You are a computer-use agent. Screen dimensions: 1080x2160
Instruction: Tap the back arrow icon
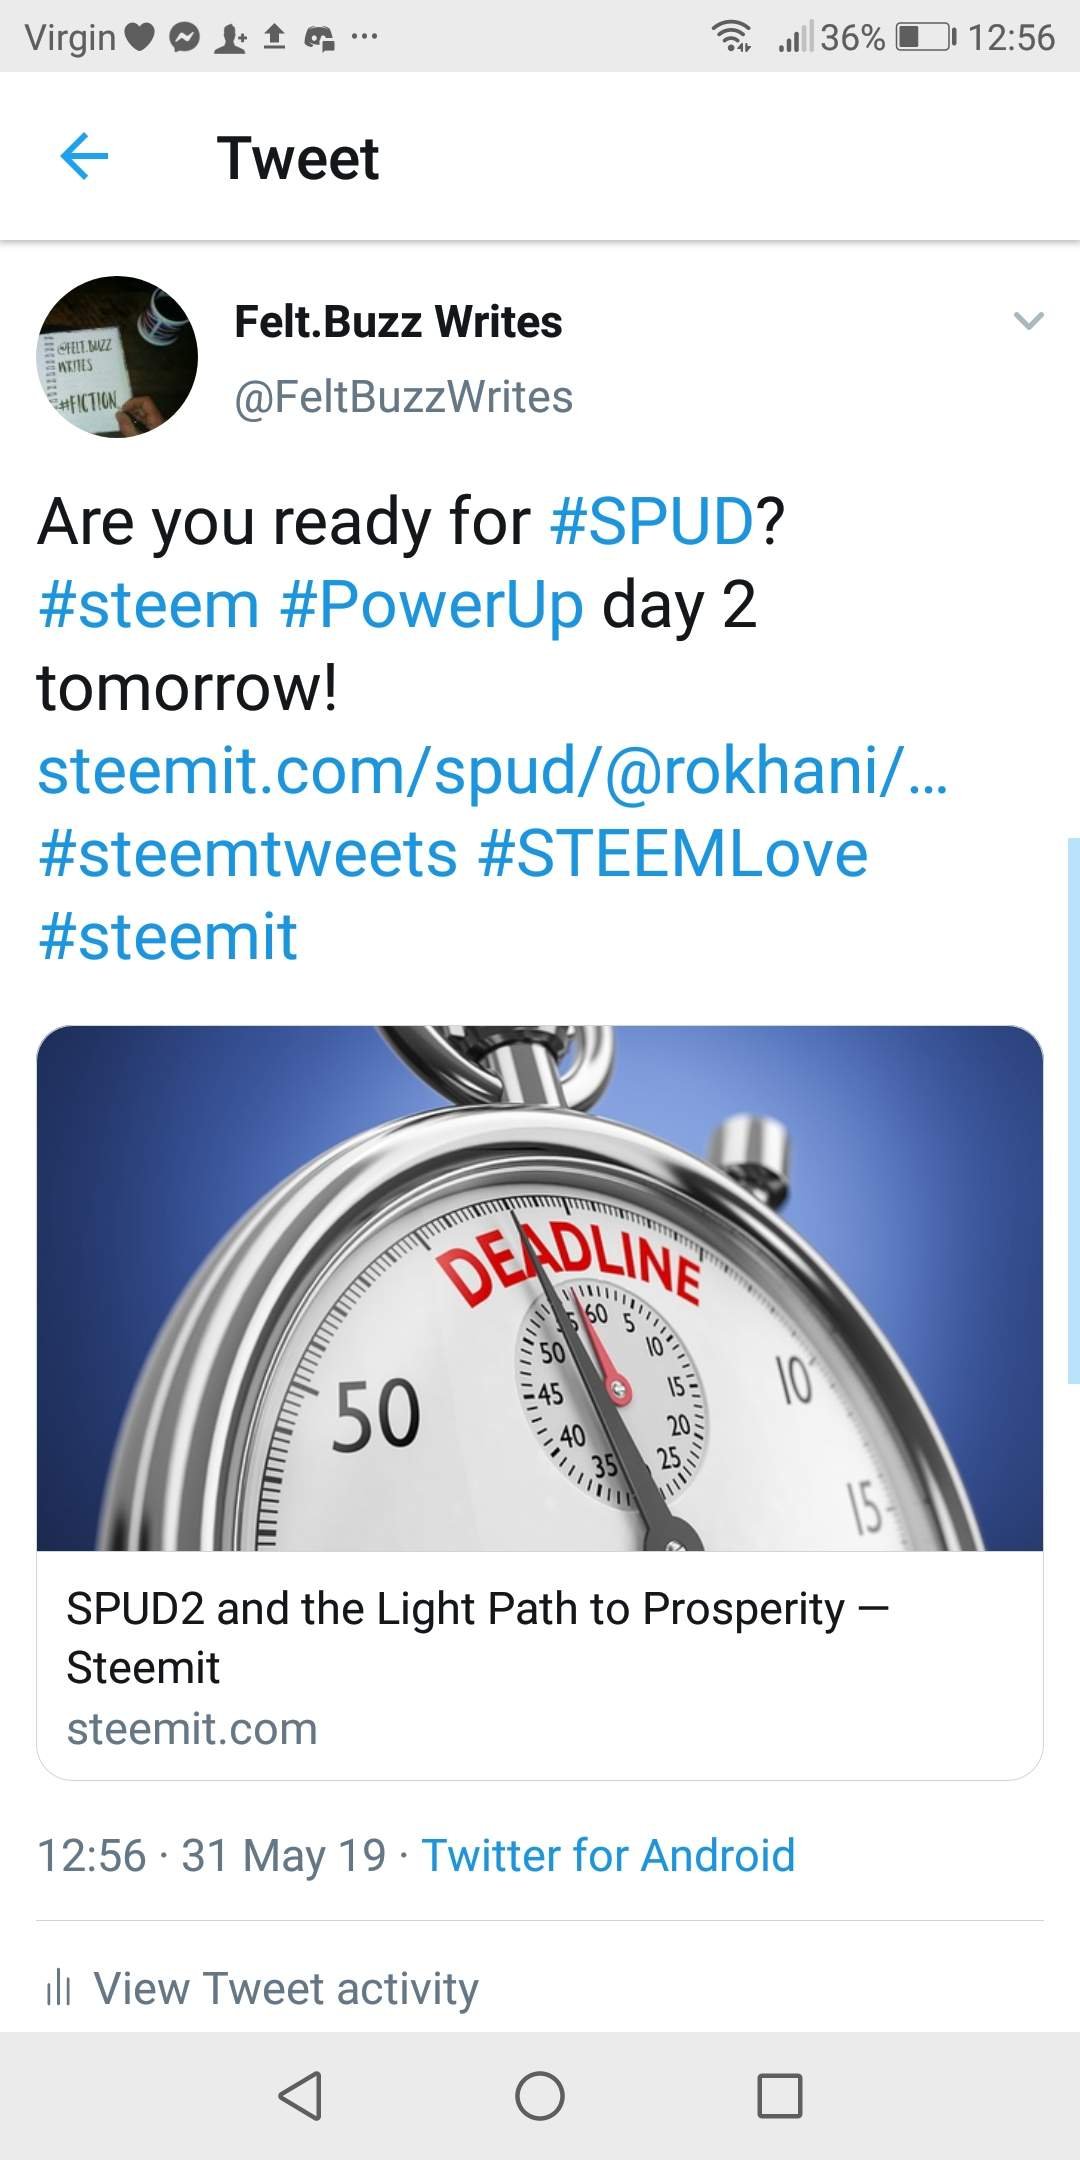pyautogui.click(x=84, y=157)
